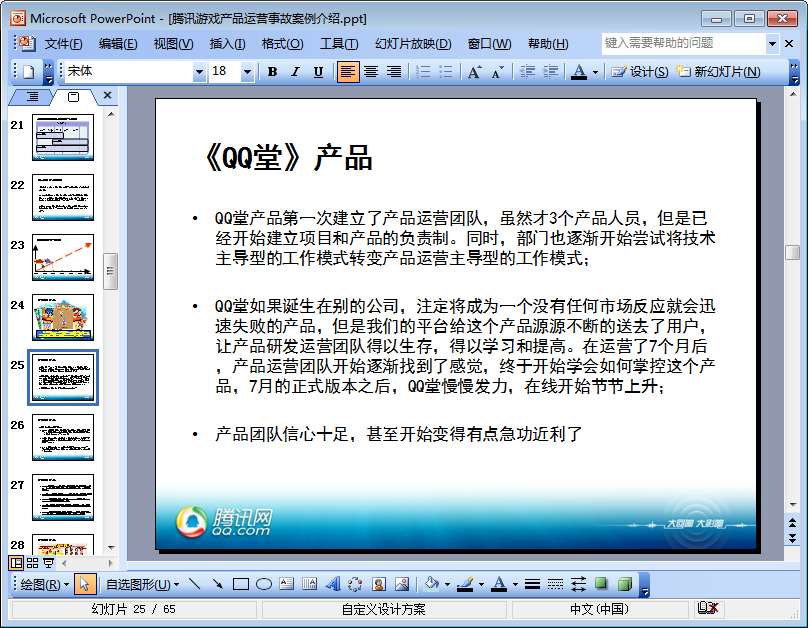The width and height of the screenshot is (808, 628).
Task: Open the 格式(O) menu
Action: click(282, 44)
